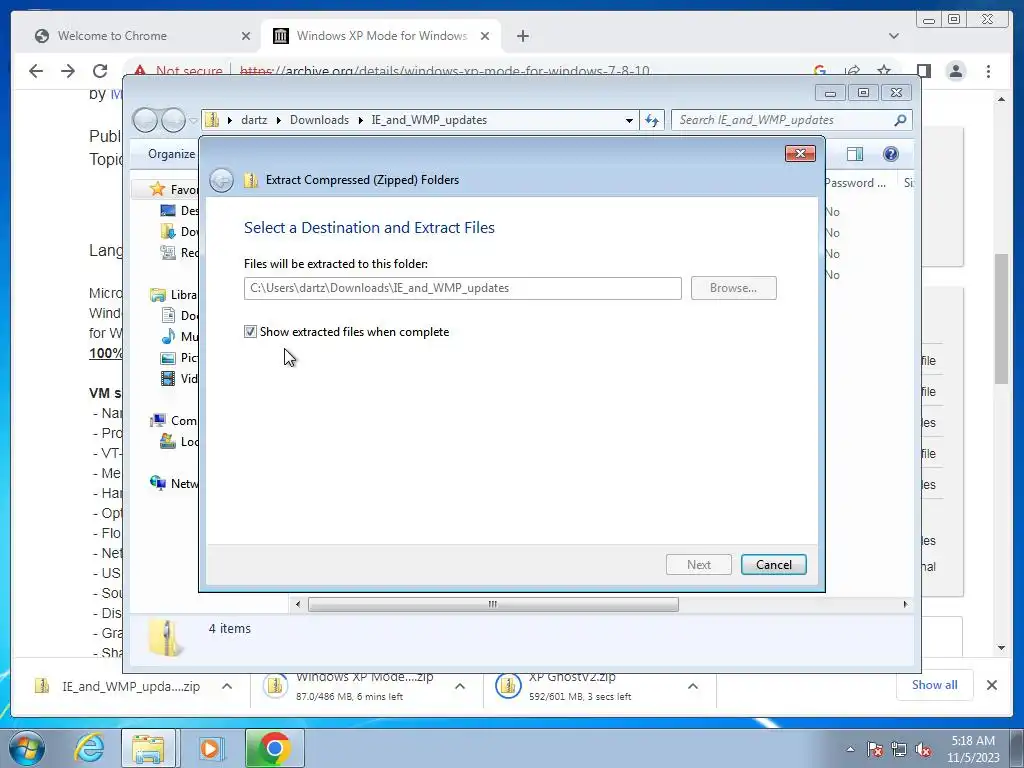Expand arrow after dartz in breadcrumb
Image resolution: width=1024 pixels, height=768 pixels.
click(x=279, y=120)
